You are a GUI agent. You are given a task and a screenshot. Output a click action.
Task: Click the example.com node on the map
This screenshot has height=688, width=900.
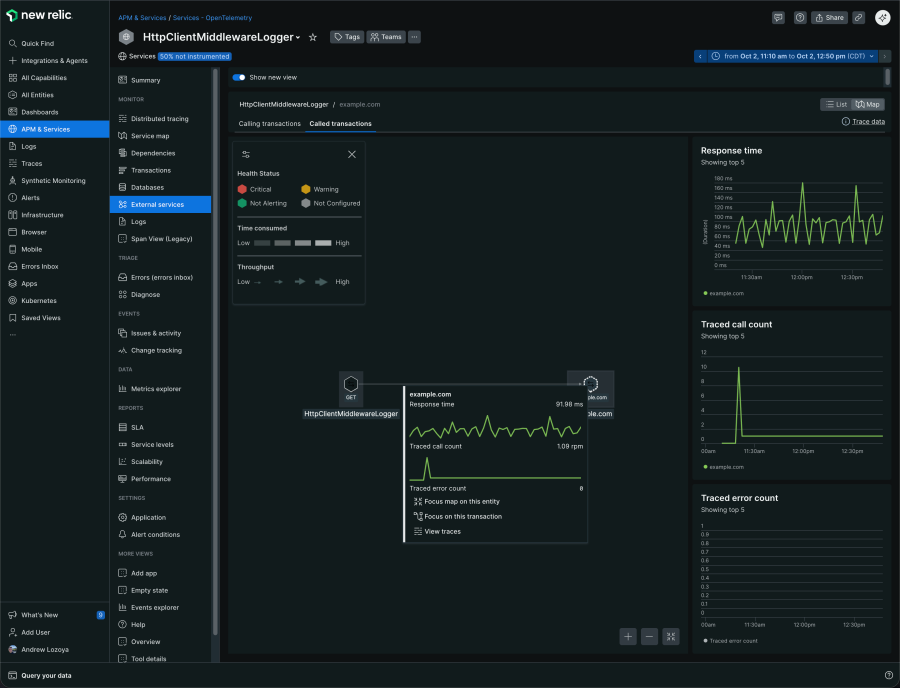click(592, 383)
